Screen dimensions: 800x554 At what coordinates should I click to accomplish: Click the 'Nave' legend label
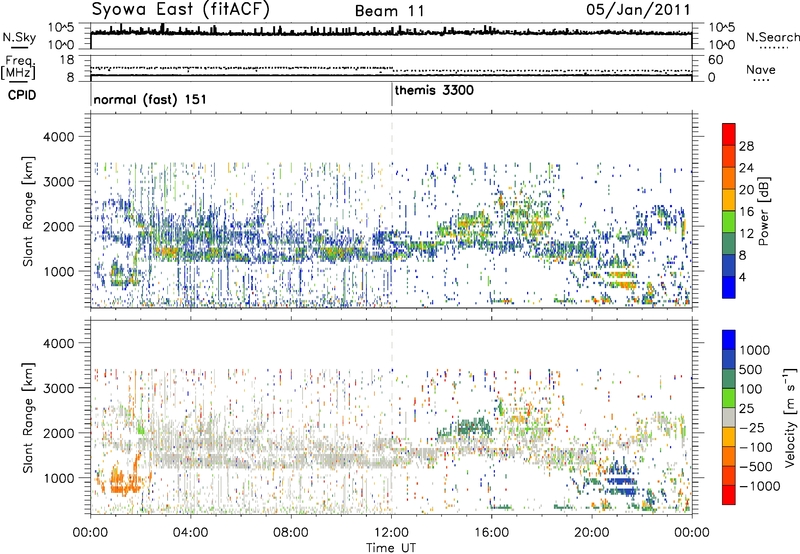[x=761, y=69]
